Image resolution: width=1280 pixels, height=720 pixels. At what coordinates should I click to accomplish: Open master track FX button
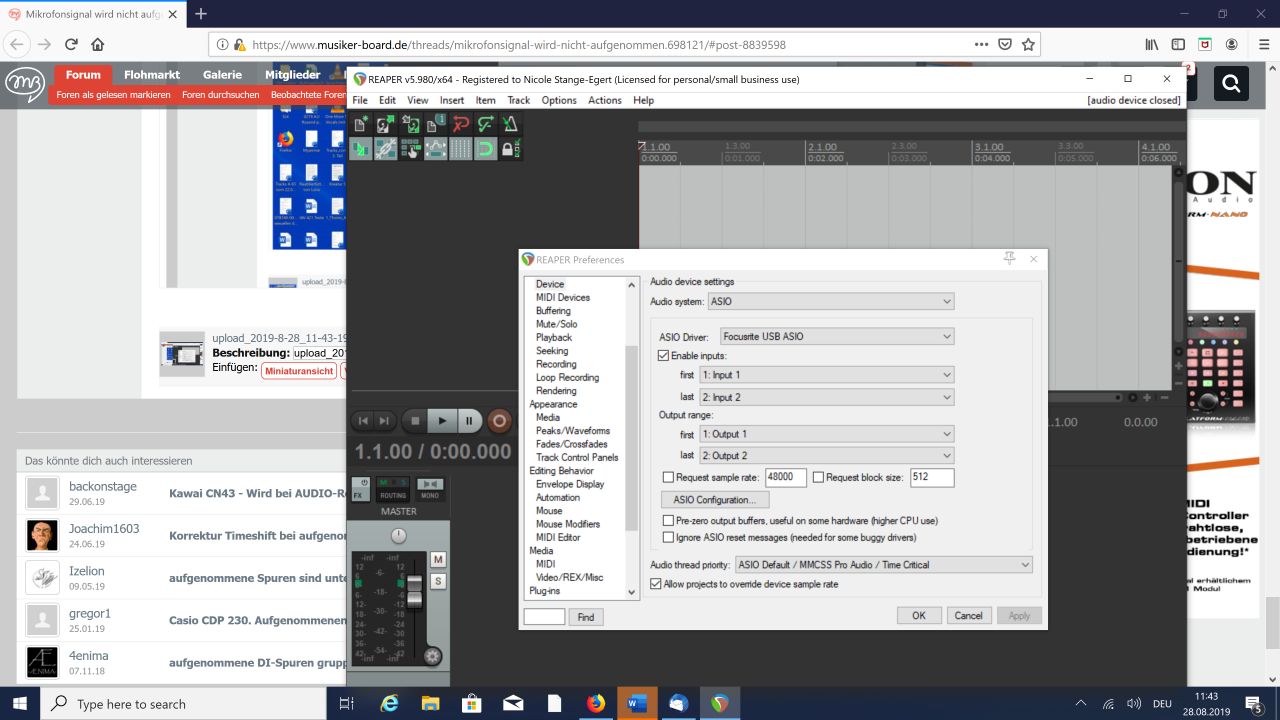361,490
